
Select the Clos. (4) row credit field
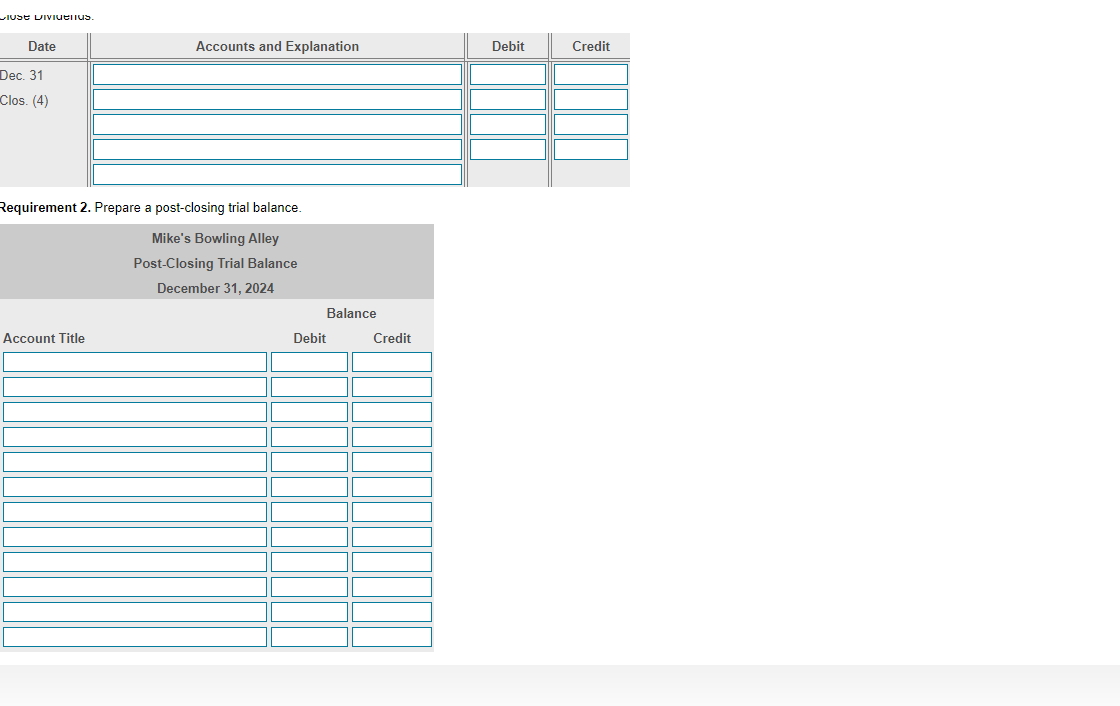[x=591, y=99]
